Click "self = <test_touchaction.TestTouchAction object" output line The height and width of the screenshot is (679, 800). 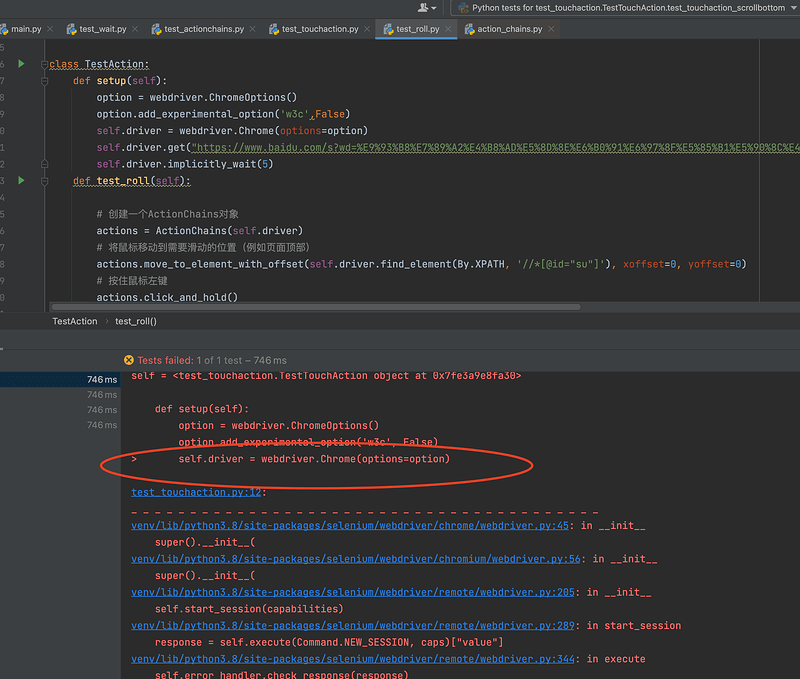(x=326, y=376)
